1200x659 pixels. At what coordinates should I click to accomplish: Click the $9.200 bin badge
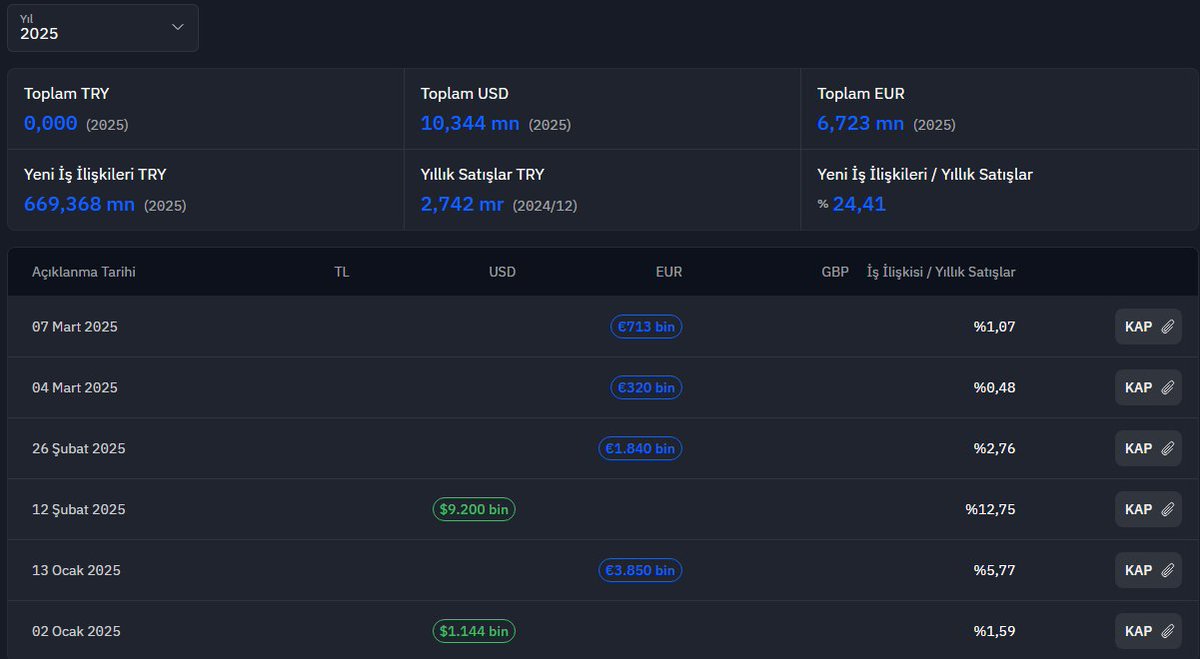(x=475, y=509)
